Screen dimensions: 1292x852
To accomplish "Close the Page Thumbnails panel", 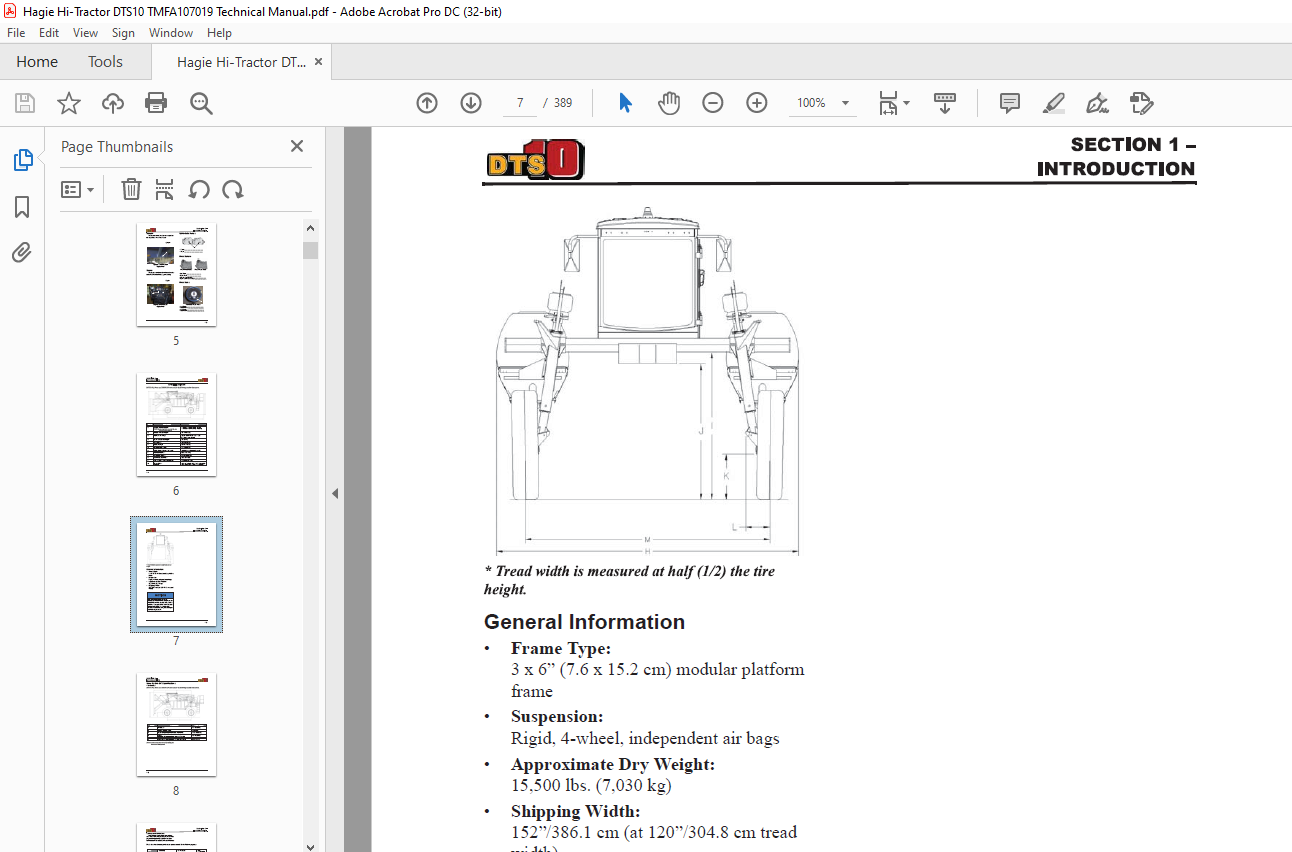I will [x=297, y=146].
